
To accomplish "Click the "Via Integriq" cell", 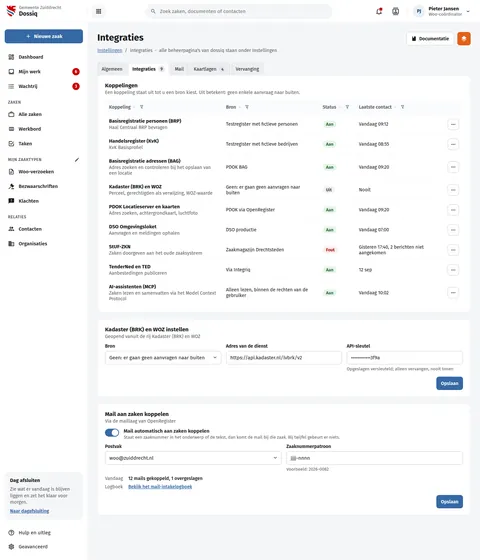I will coord(238,270).
